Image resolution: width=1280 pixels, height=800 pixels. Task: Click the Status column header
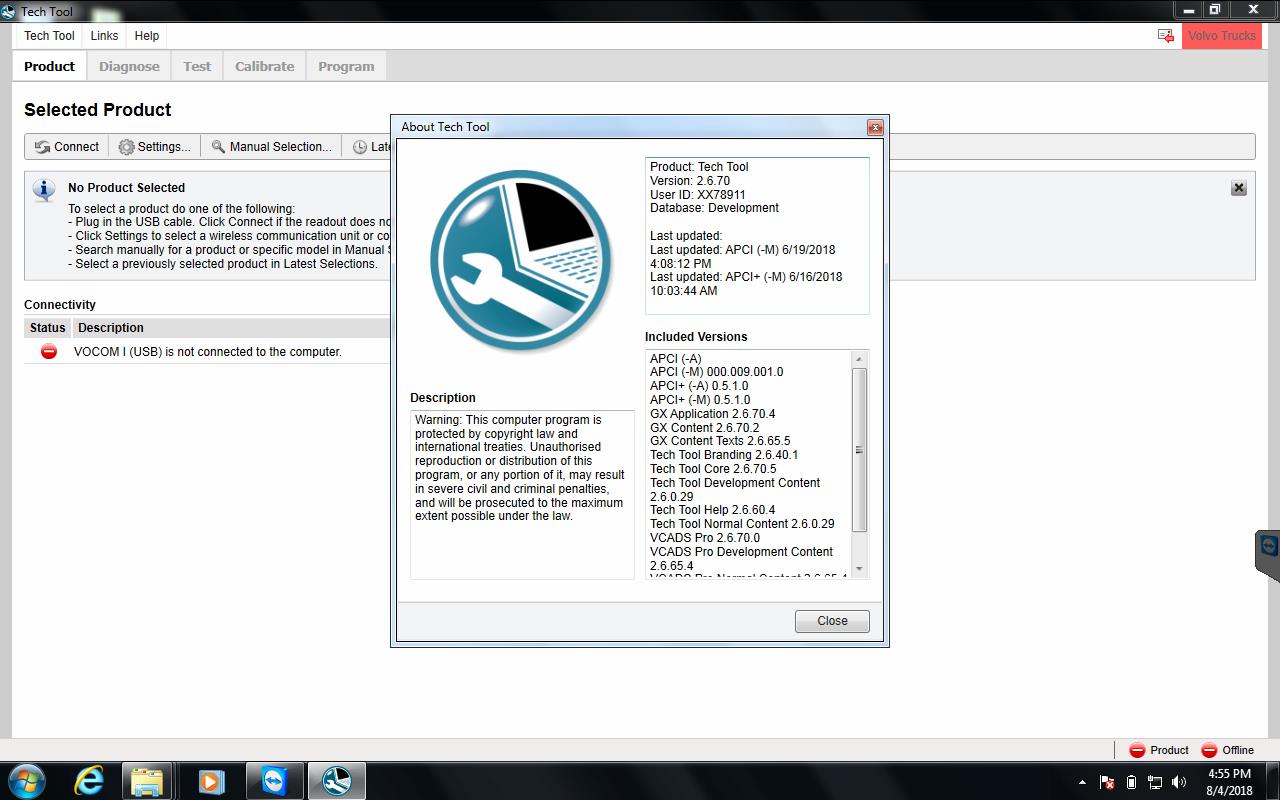(x=47, y=328)
